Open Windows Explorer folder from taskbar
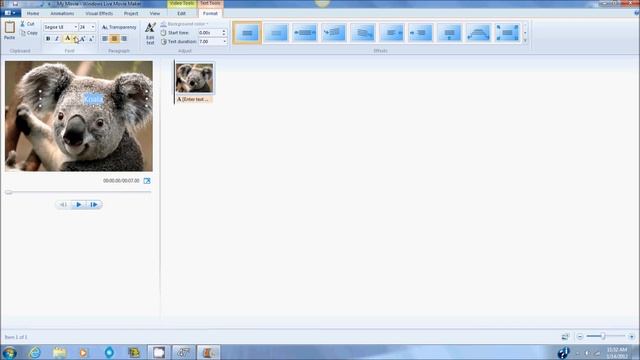 pyautogui.click(x=60, y=352)
